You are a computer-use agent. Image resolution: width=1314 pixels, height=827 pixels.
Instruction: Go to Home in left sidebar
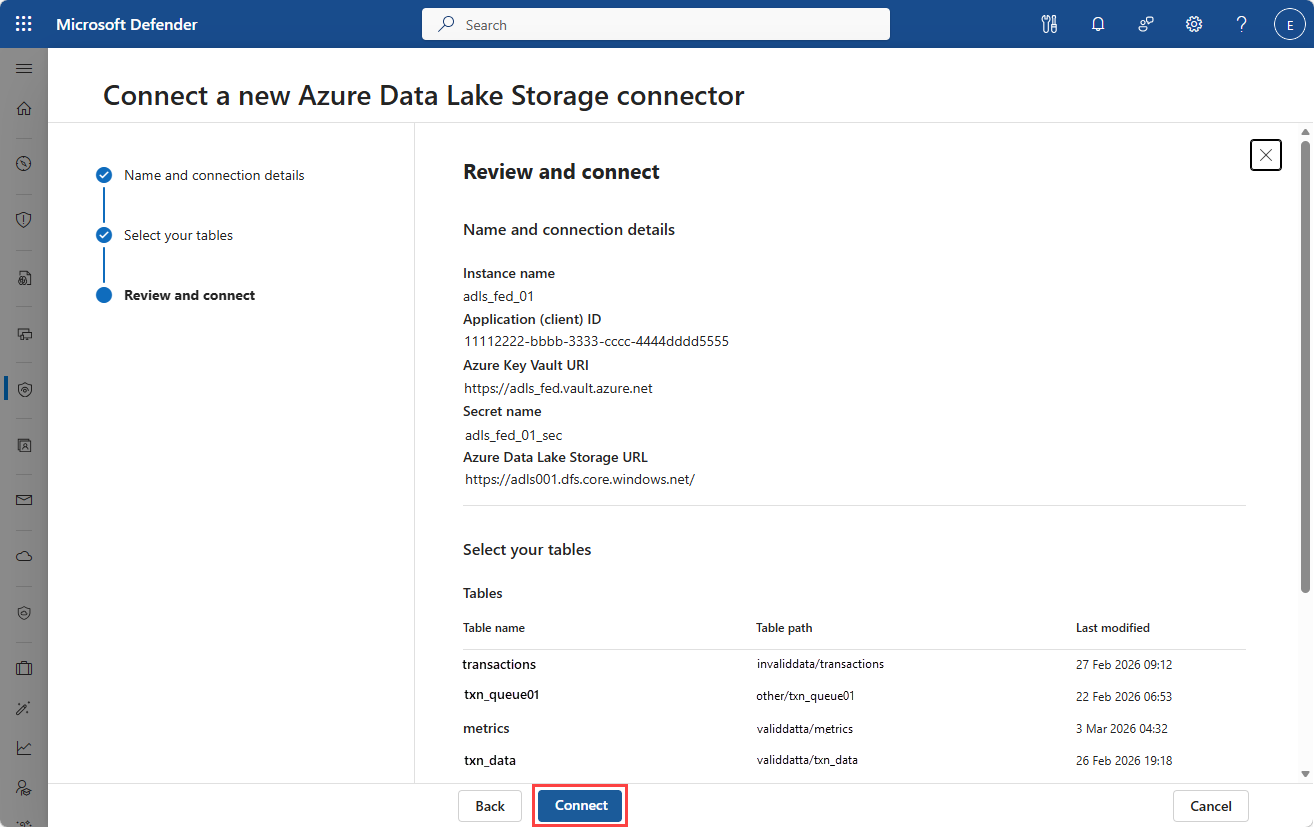(24, 108)
